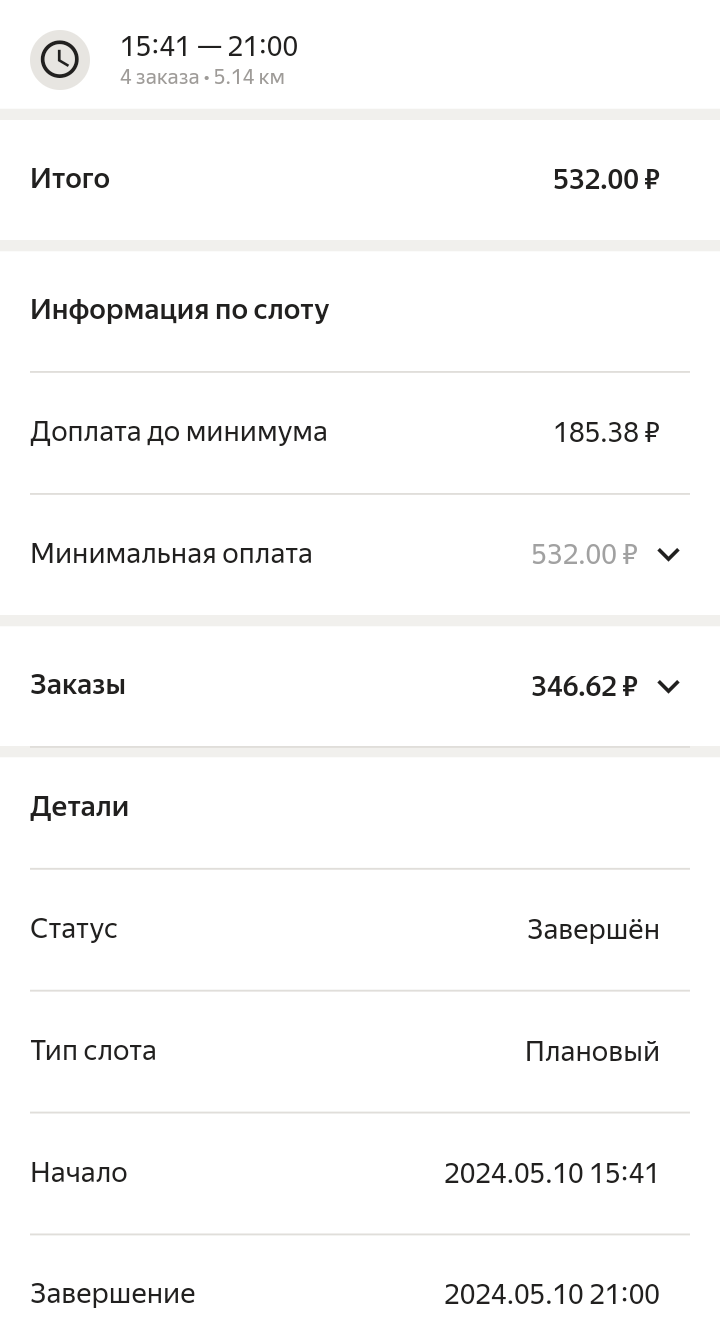Tap the 4 заказа • 5.14 км subtitle
The width and height of the screenshot is (720, 1331).
pyautogui.click(x=202, y=77)
